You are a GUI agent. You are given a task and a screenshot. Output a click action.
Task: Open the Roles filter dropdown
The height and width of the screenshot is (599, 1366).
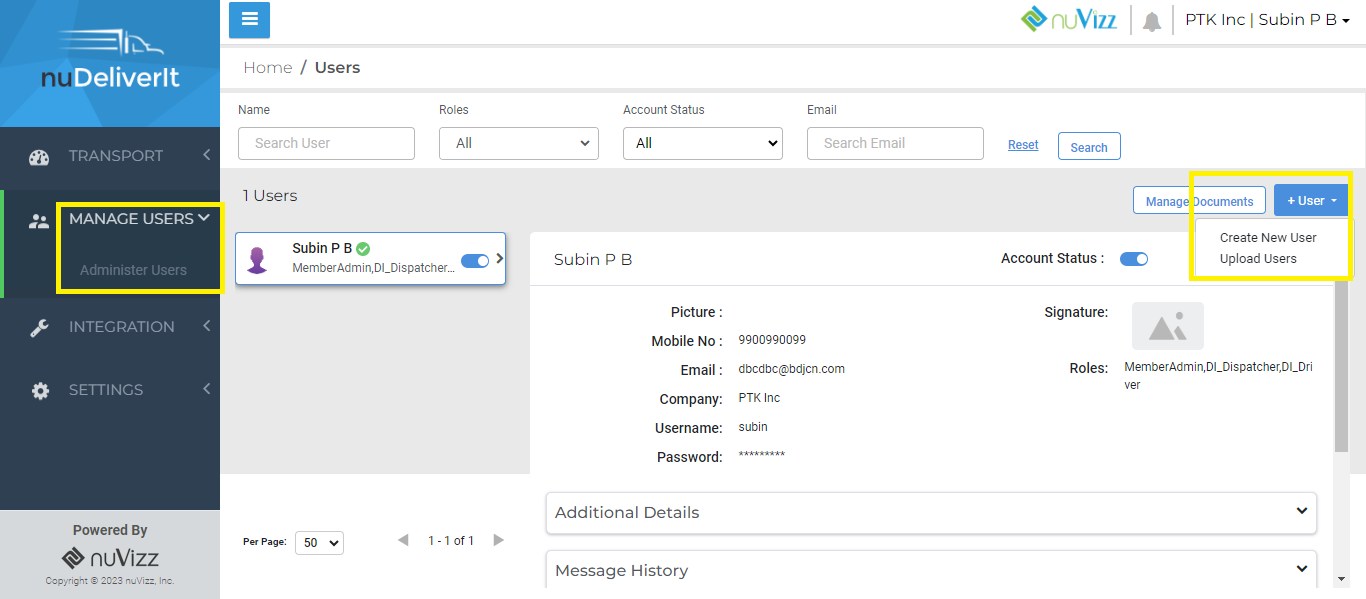[x=518, y=143]
